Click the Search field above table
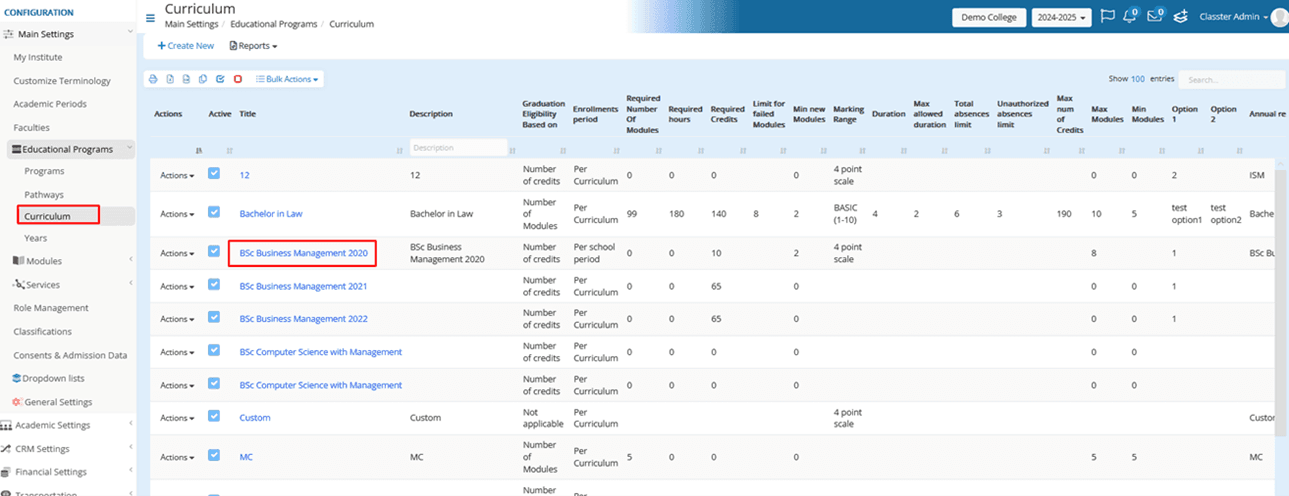 [x=1231, y=79]
